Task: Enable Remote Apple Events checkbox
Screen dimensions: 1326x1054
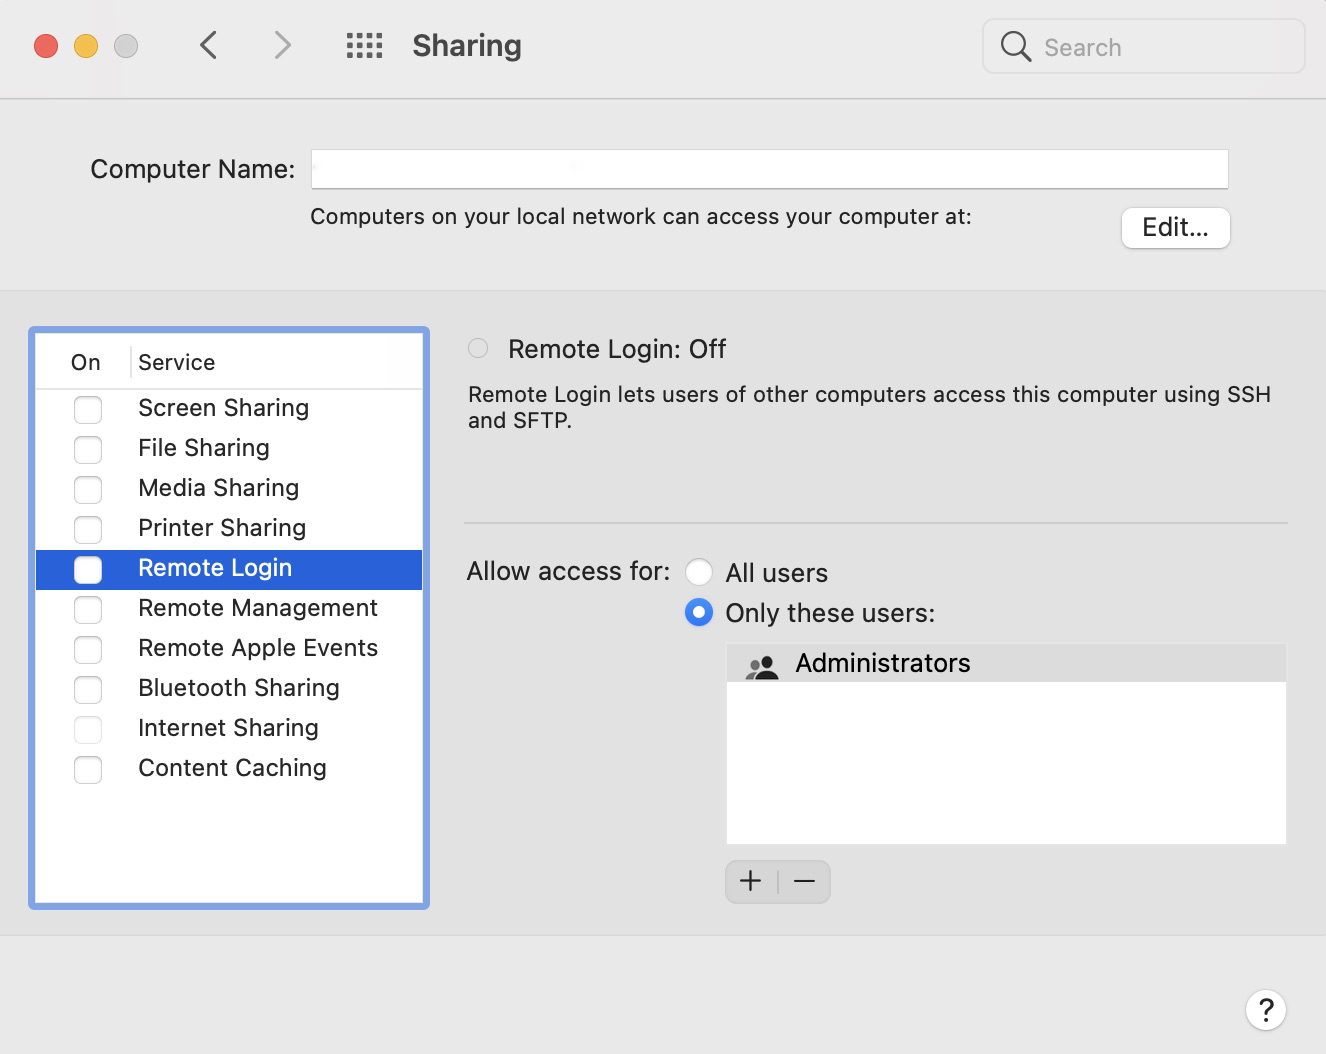Action: tap(88, 649)
